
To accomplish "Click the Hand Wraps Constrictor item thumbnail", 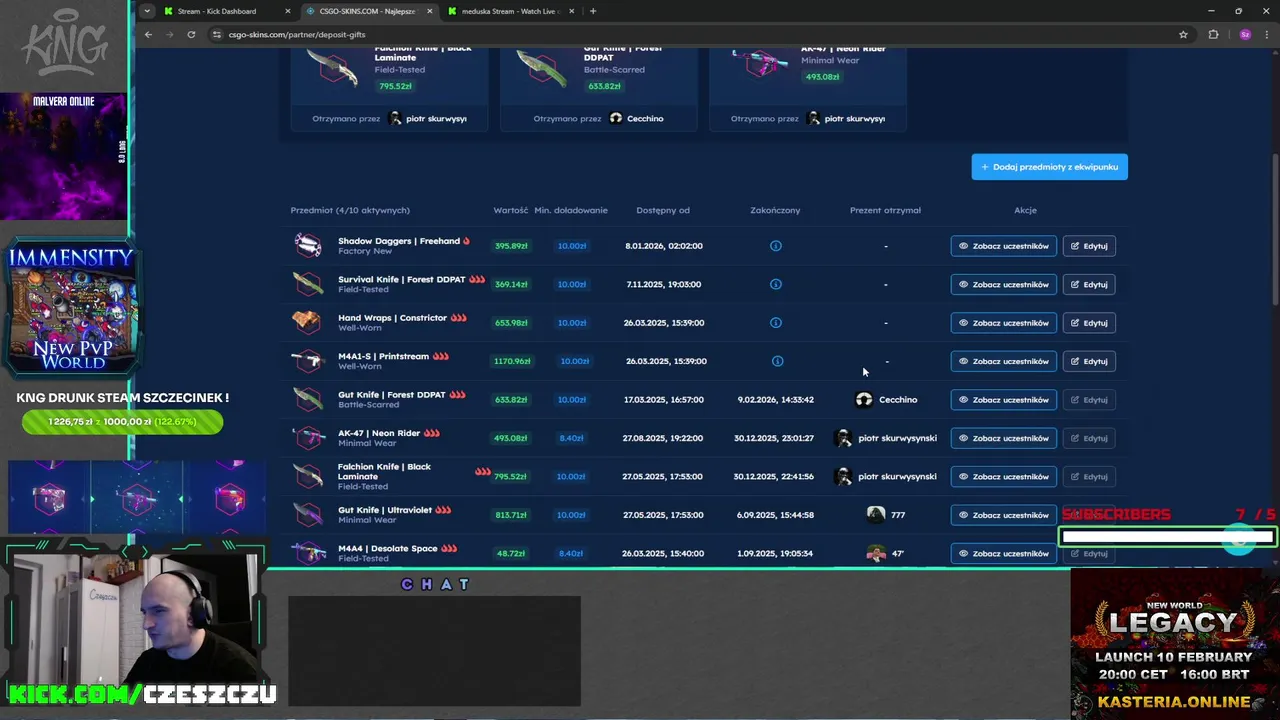I will [306, 322].
